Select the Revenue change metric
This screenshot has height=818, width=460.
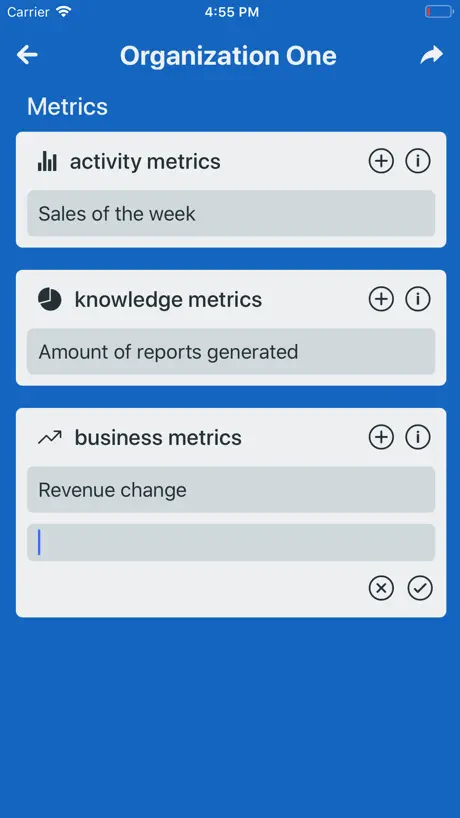click(x=231, y=490)
